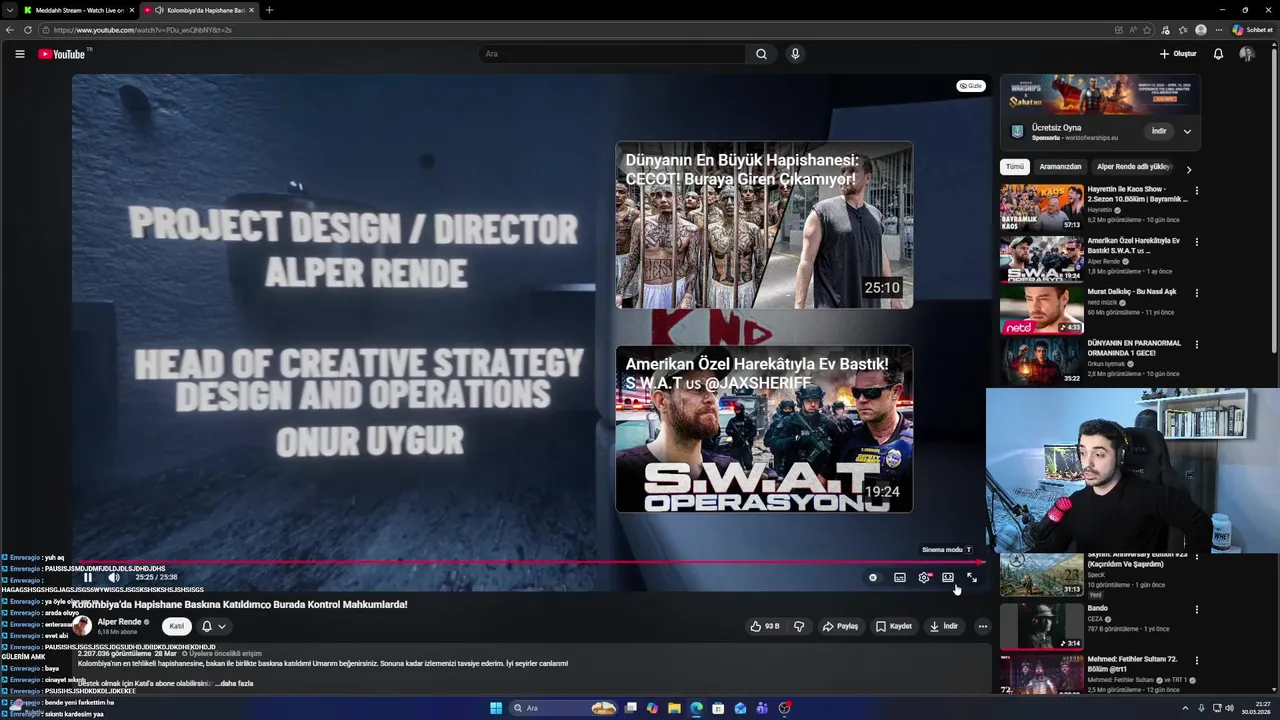Image resolution: width=1280 pixels, height=720 pixels.
Task: Select the Aramanızdan filter chip
Action: point(1060,167)
